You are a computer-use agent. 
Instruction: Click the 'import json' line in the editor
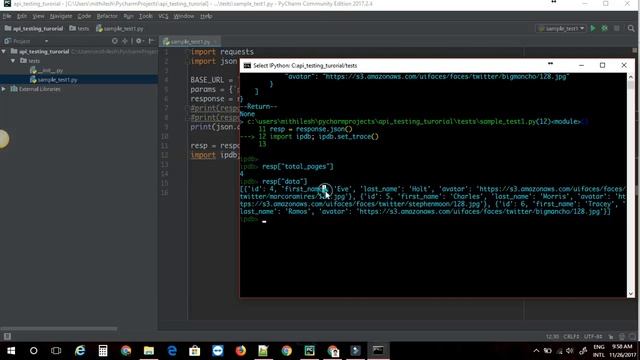point(214,61)
